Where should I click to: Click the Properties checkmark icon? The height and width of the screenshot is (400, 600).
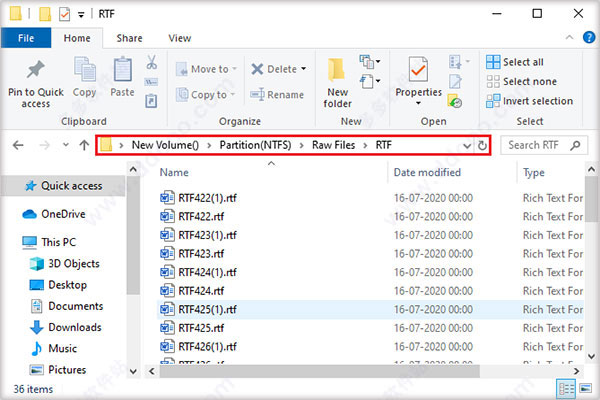click(x=418, y=69)
